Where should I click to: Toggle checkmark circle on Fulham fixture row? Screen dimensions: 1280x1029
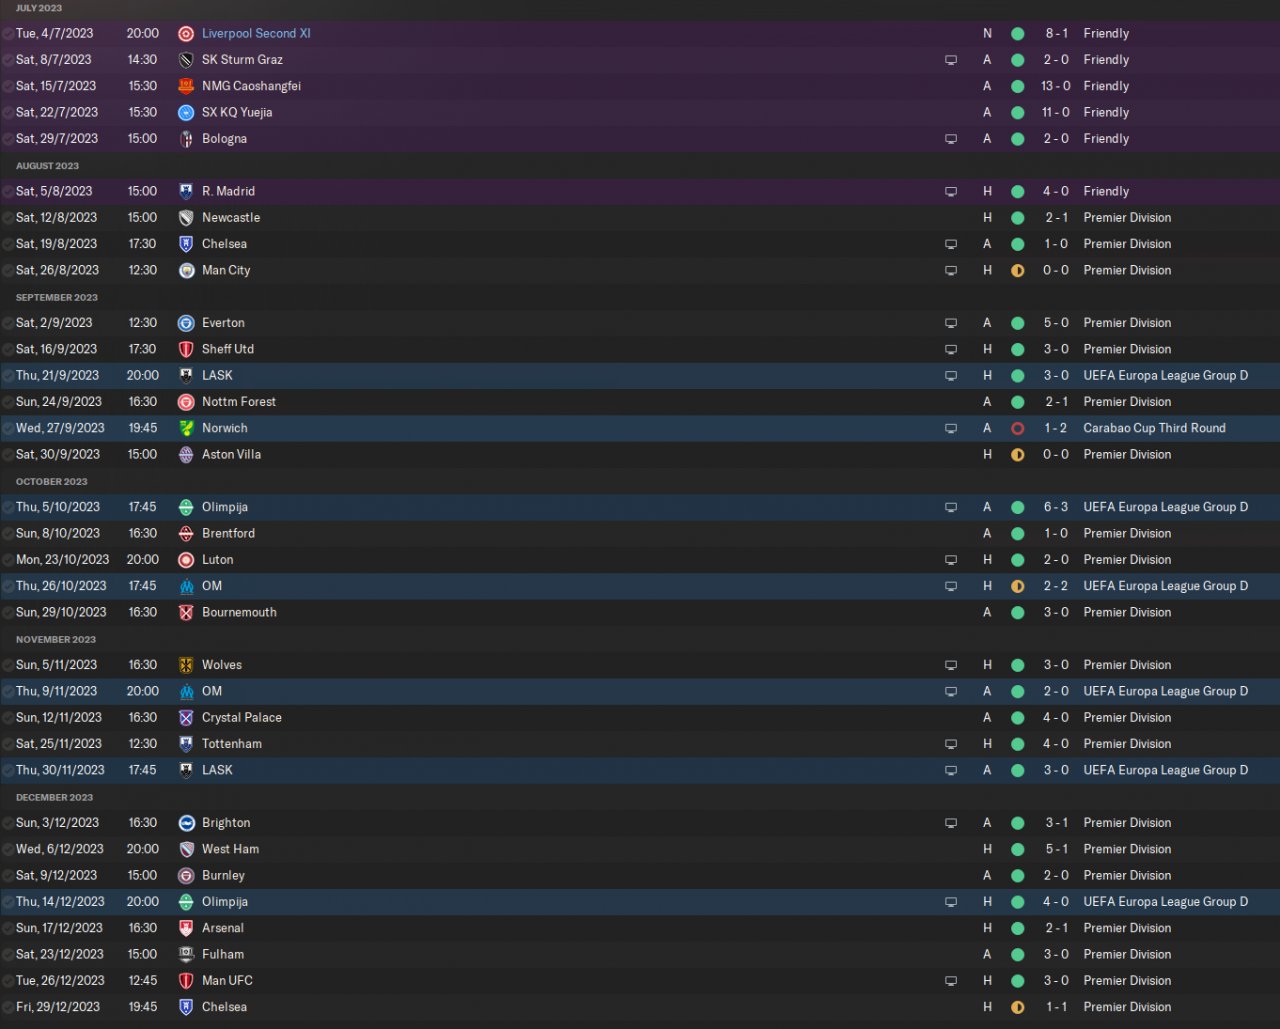pos(8,954)
